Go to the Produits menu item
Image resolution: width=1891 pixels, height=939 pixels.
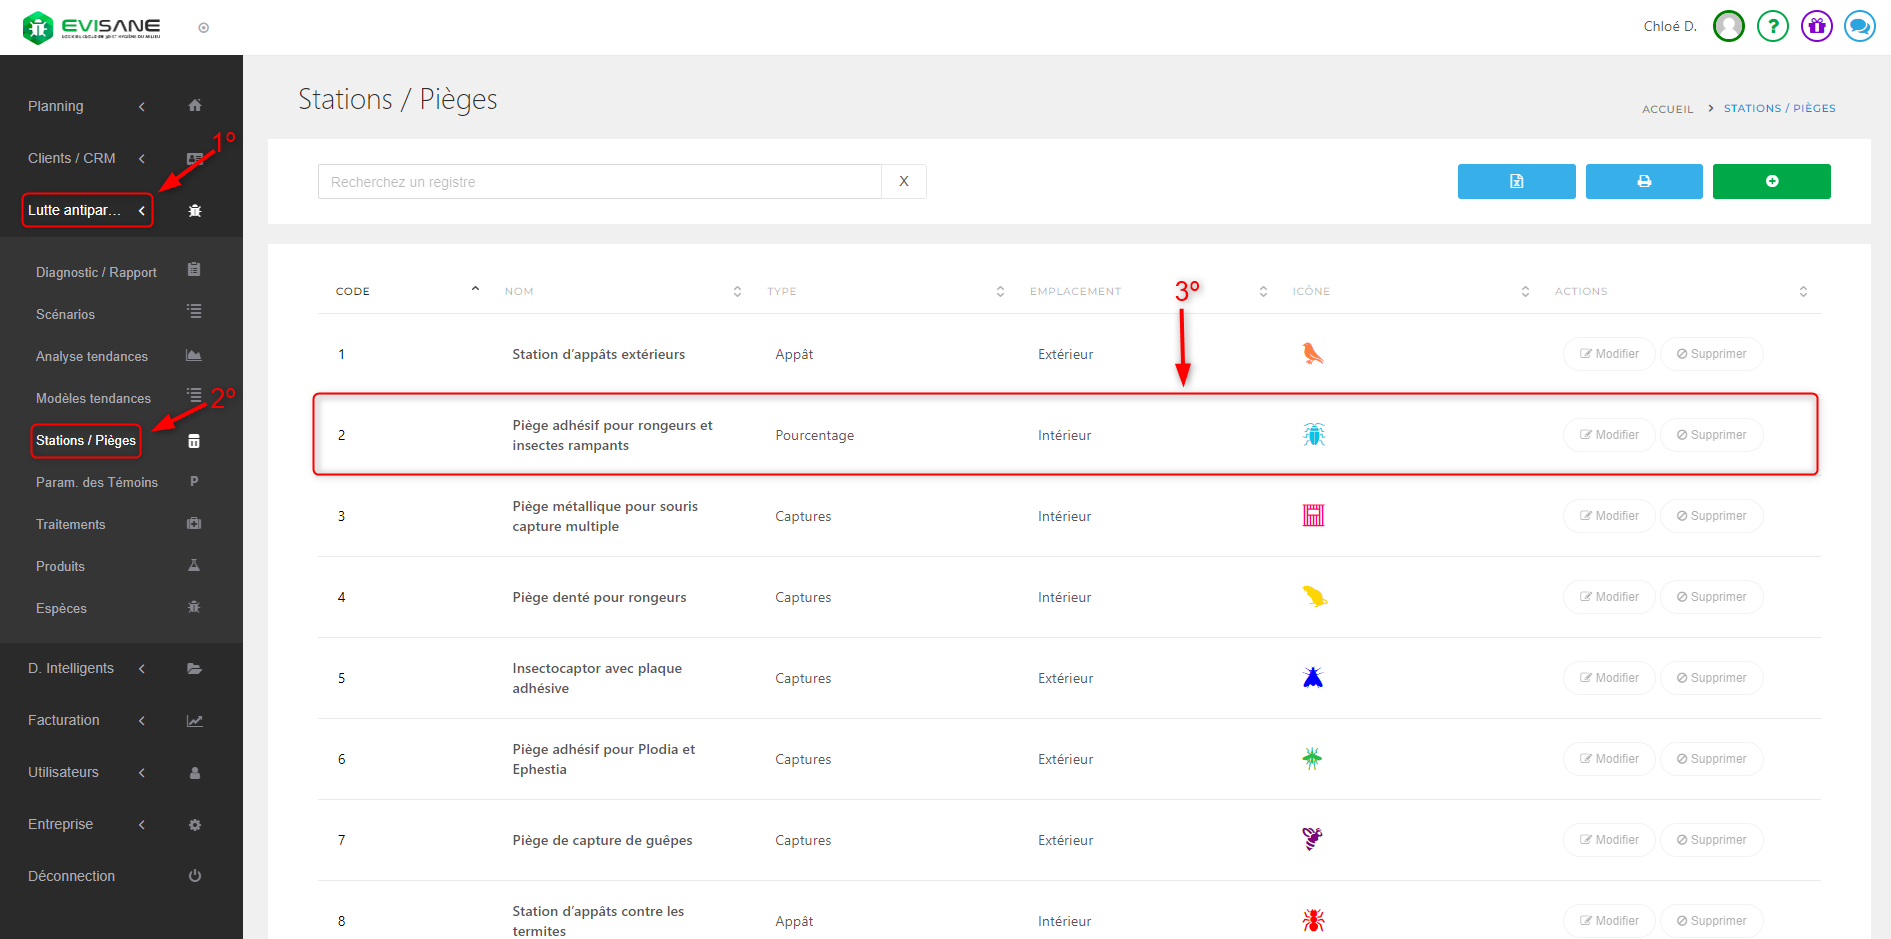click(60, 566)
